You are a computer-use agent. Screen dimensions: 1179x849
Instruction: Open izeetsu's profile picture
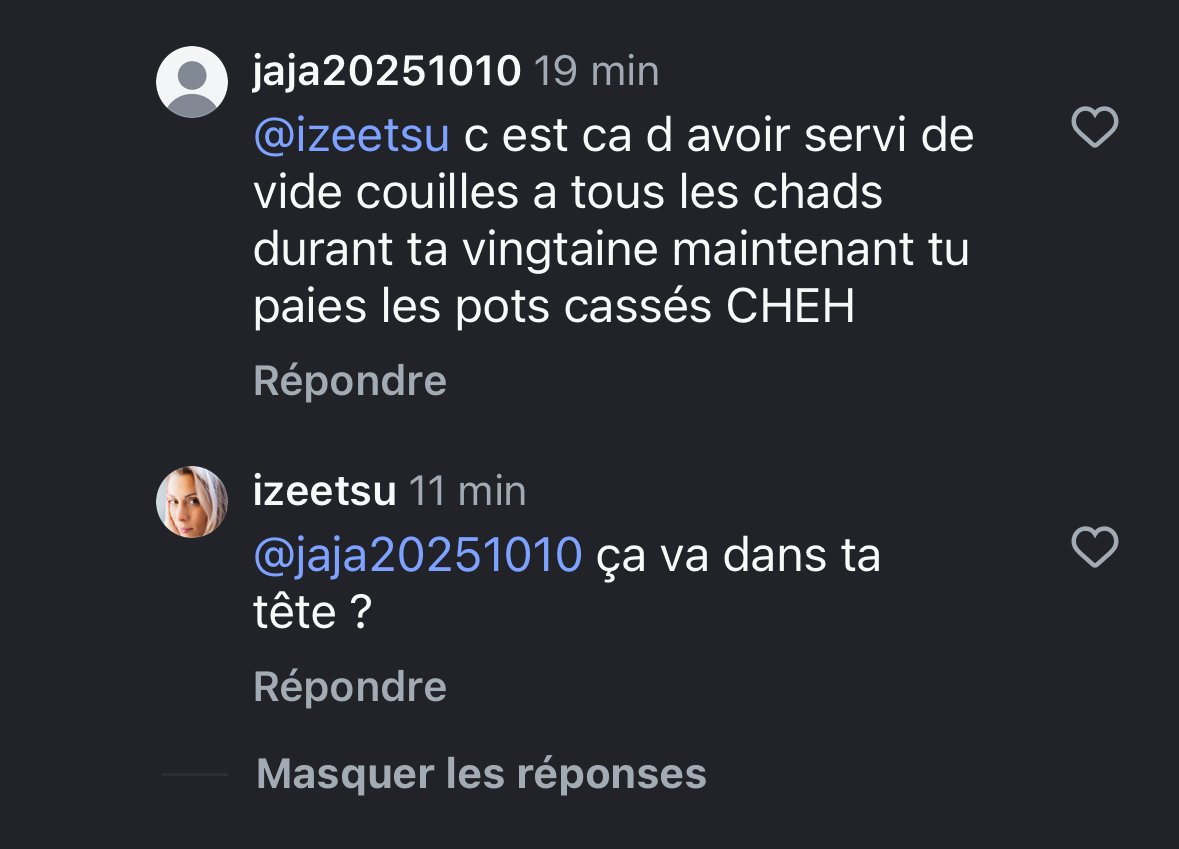click(192, 502)
